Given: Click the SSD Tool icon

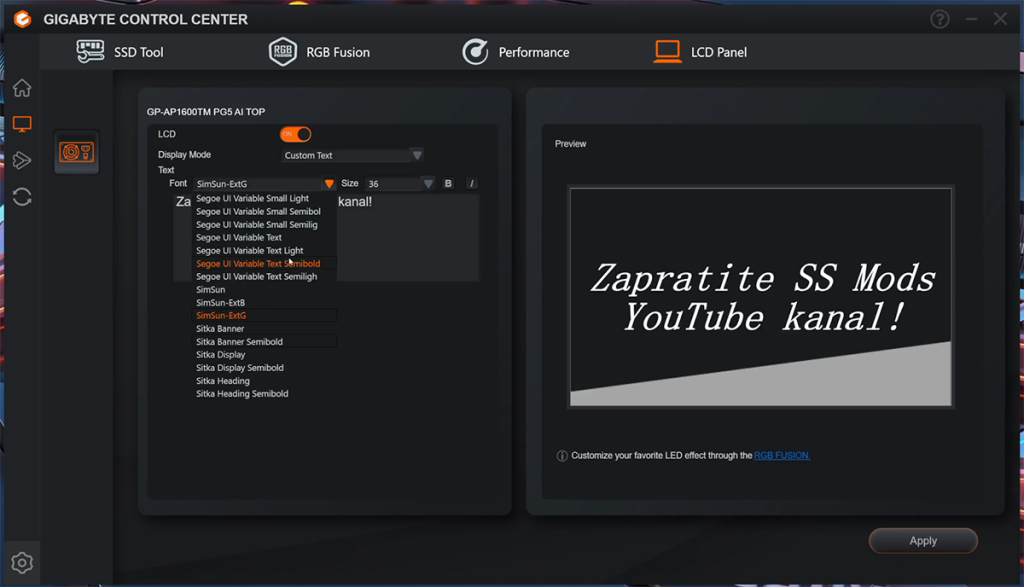Looking at the screenshot, I should coord(90,52).
